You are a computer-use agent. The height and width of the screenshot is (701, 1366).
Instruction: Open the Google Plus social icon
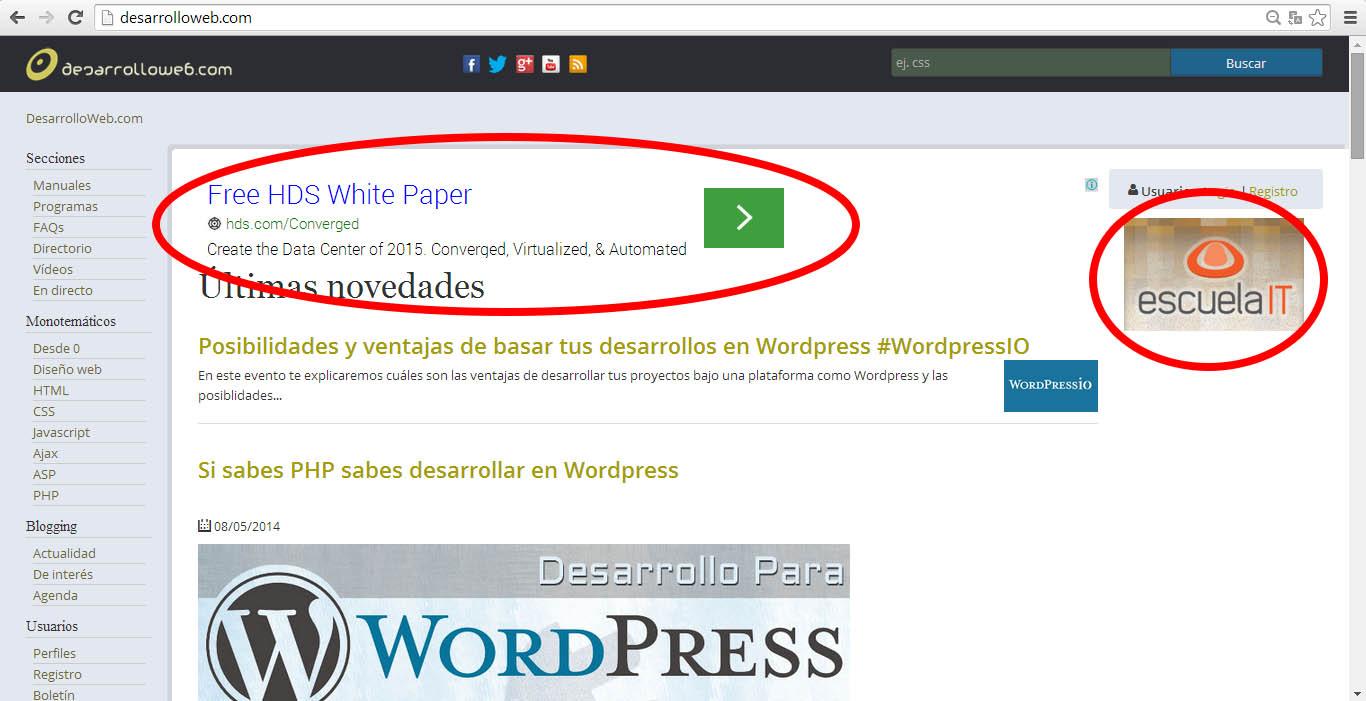tap(525, 64)
